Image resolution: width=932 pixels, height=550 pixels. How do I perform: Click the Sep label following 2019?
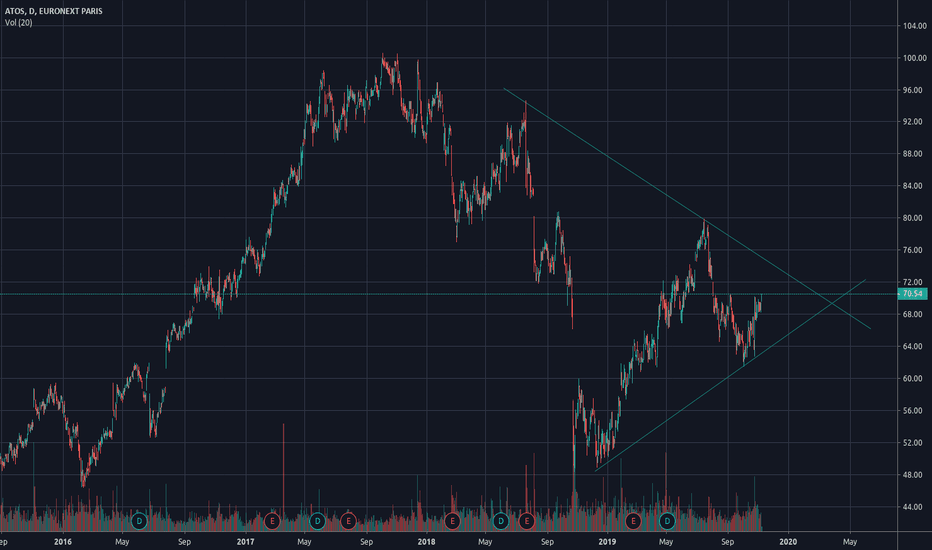click(727, 542)
